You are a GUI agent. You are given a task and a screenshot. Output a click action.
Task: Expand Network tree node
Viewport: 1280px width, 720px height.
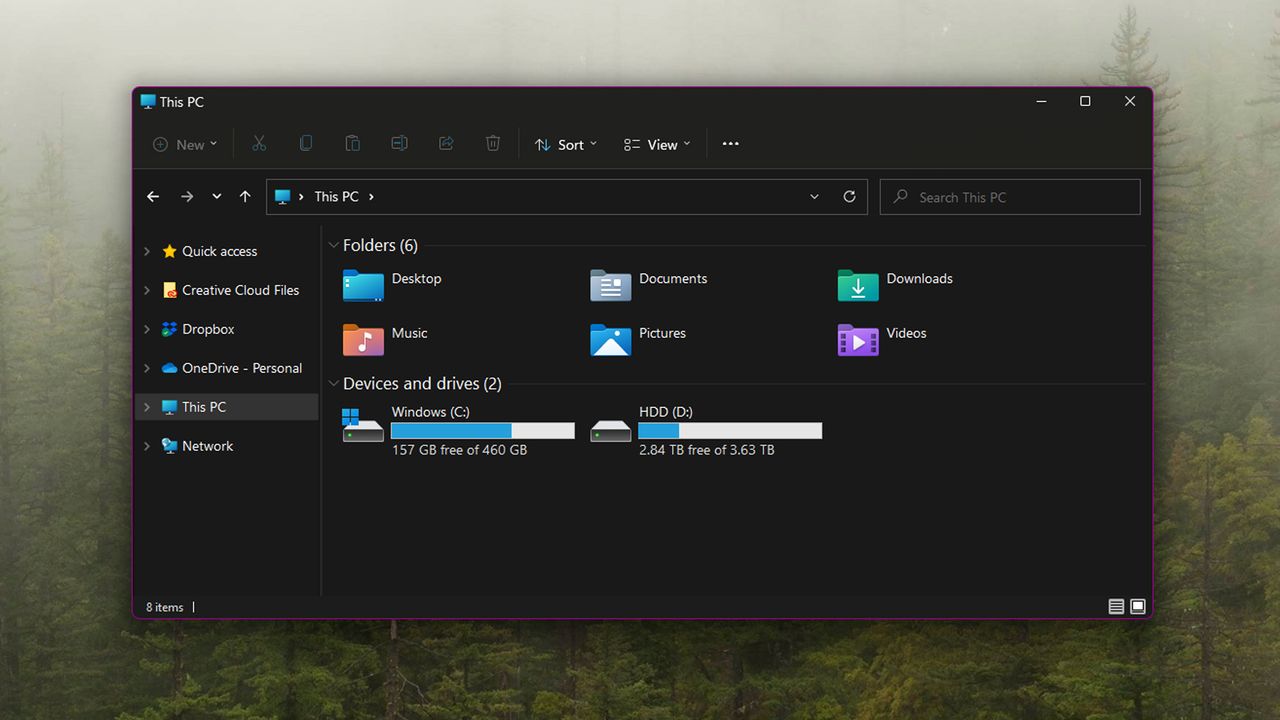pos(147,446)
